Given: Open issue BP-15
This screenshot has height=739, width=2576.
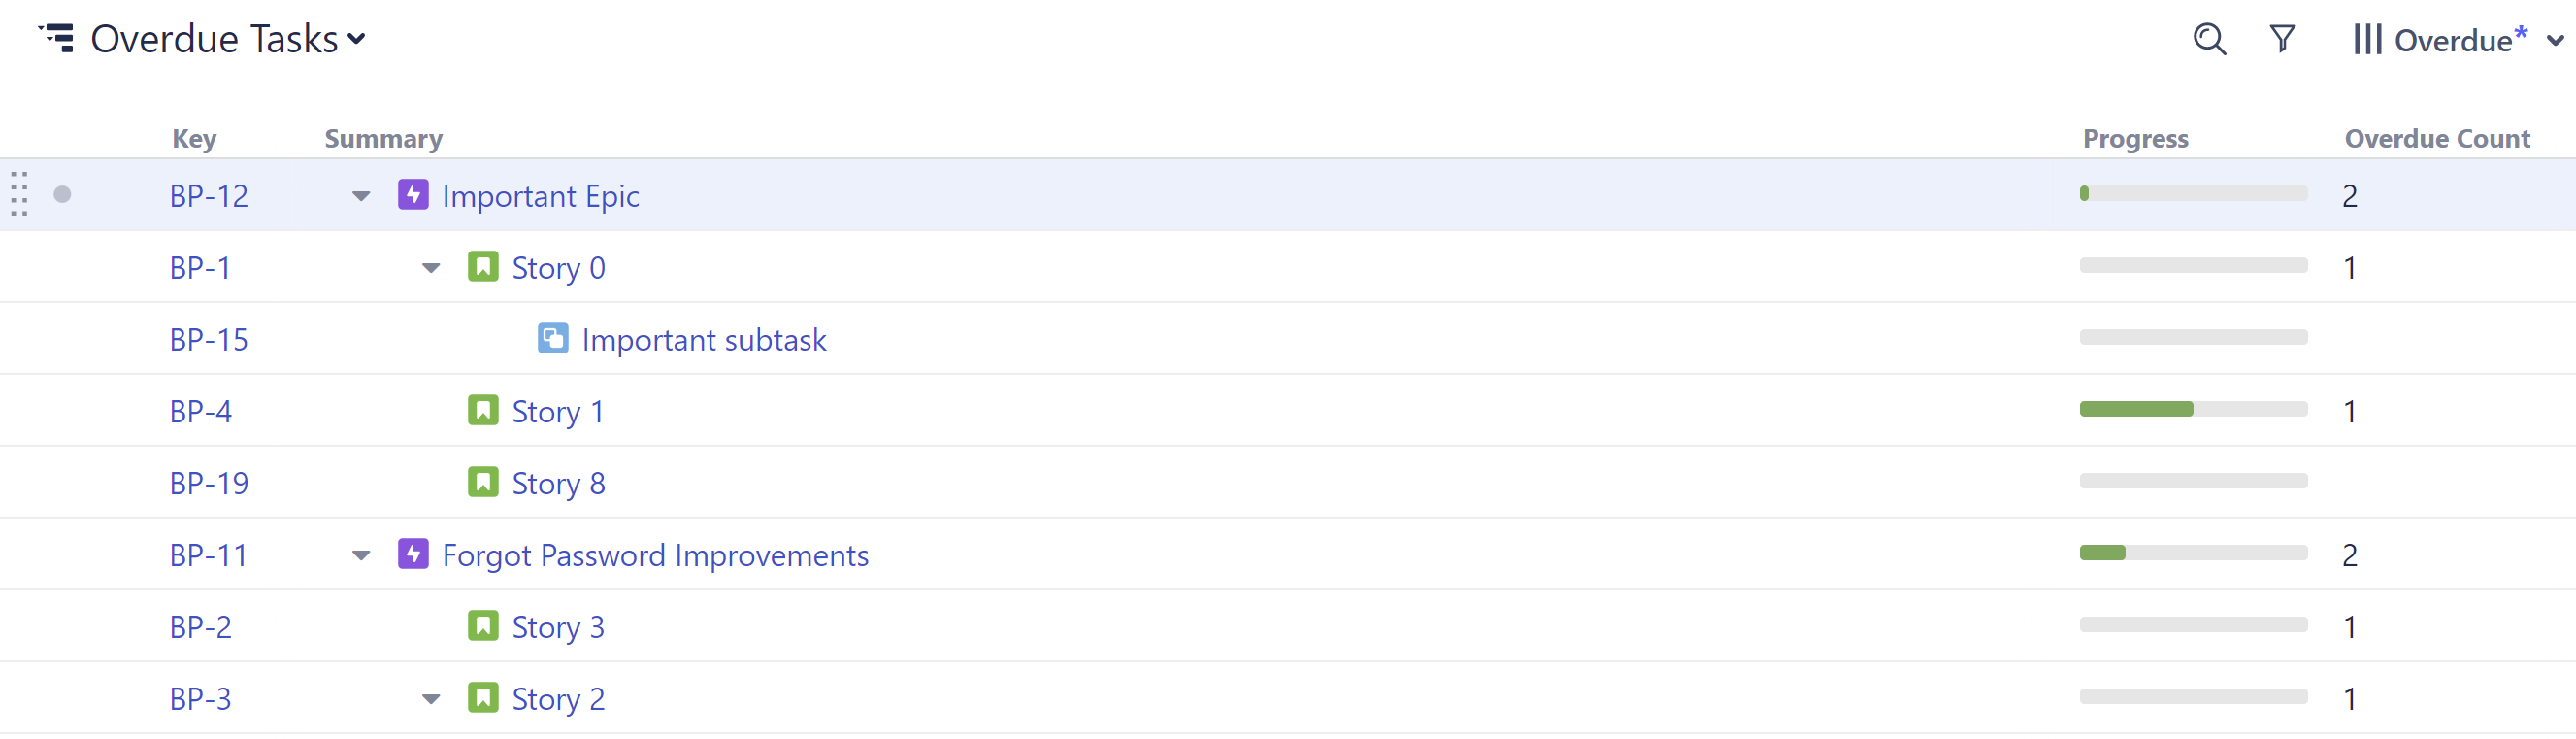Looking at the screenshot, I should click(x=207, y=338).
